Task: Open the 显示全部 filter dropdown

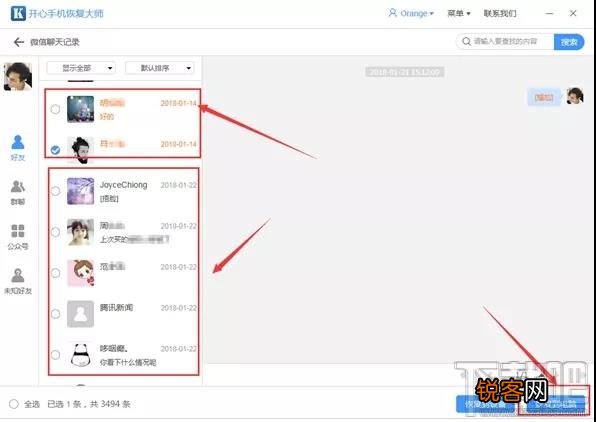Action: click(81, 68)
